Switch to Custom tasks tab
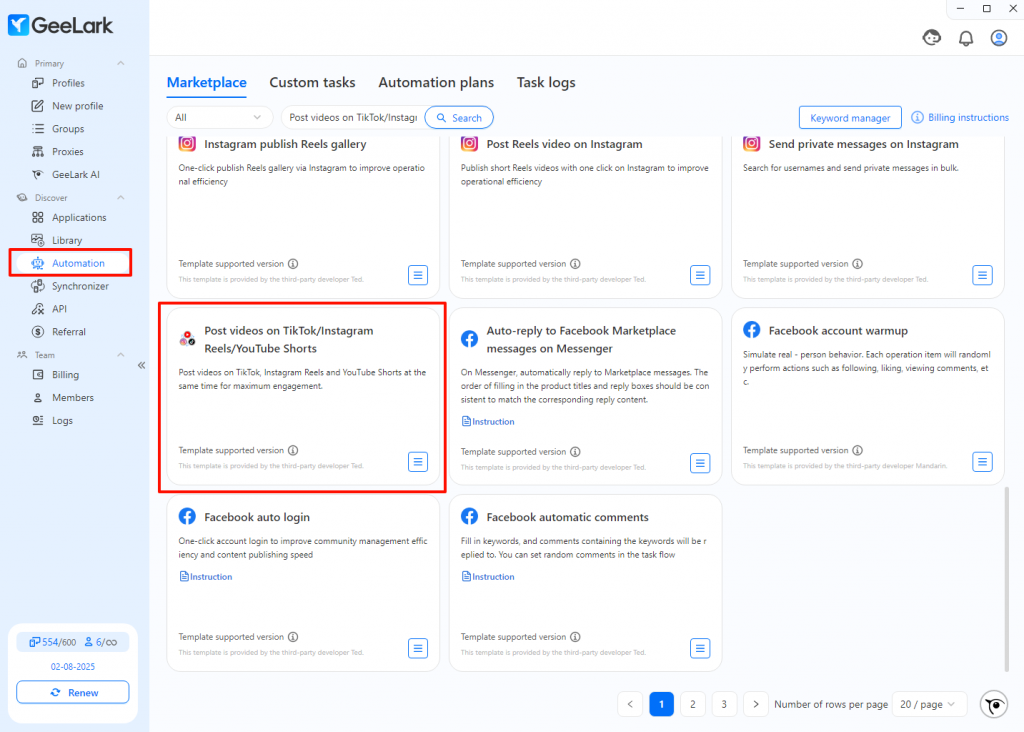Screen dimensions: 1024x732 pyautogui.click(x=312, y=82)
